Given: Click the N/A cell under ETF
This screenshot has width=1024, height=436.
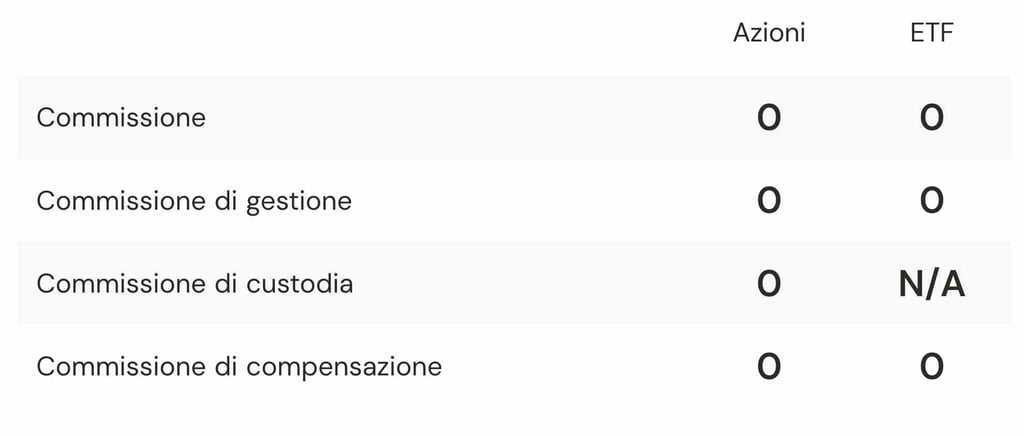Looking at the screenshot, I should [931, 285].
